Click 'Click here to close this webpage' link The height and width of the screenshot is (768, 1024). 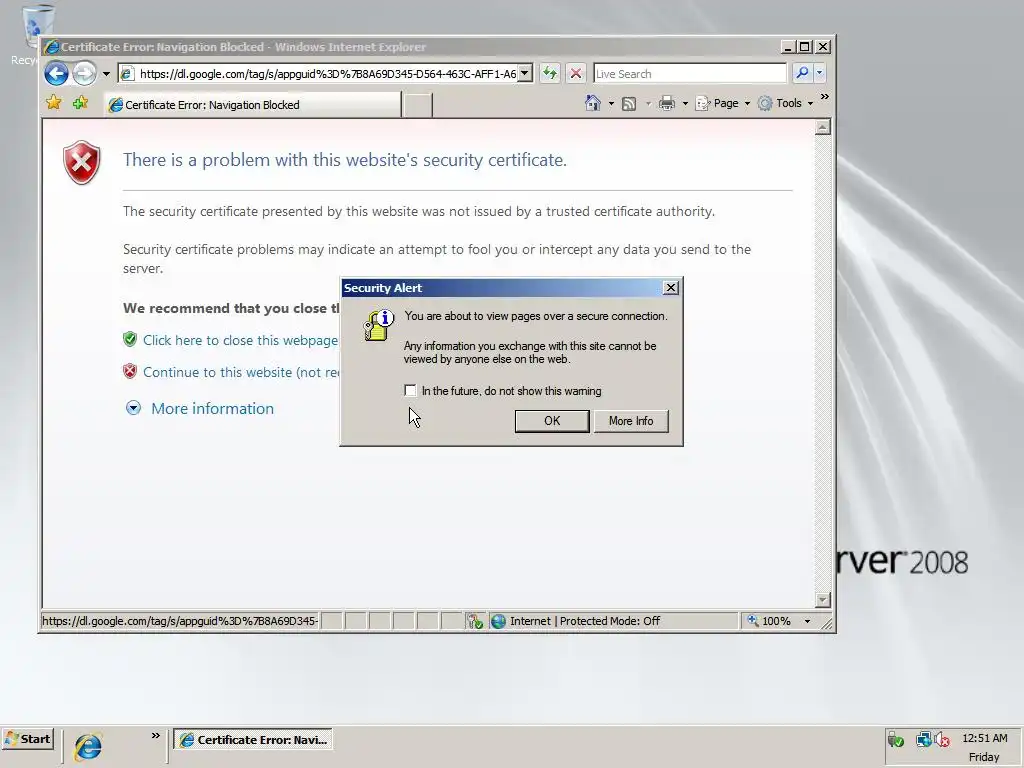240,340
